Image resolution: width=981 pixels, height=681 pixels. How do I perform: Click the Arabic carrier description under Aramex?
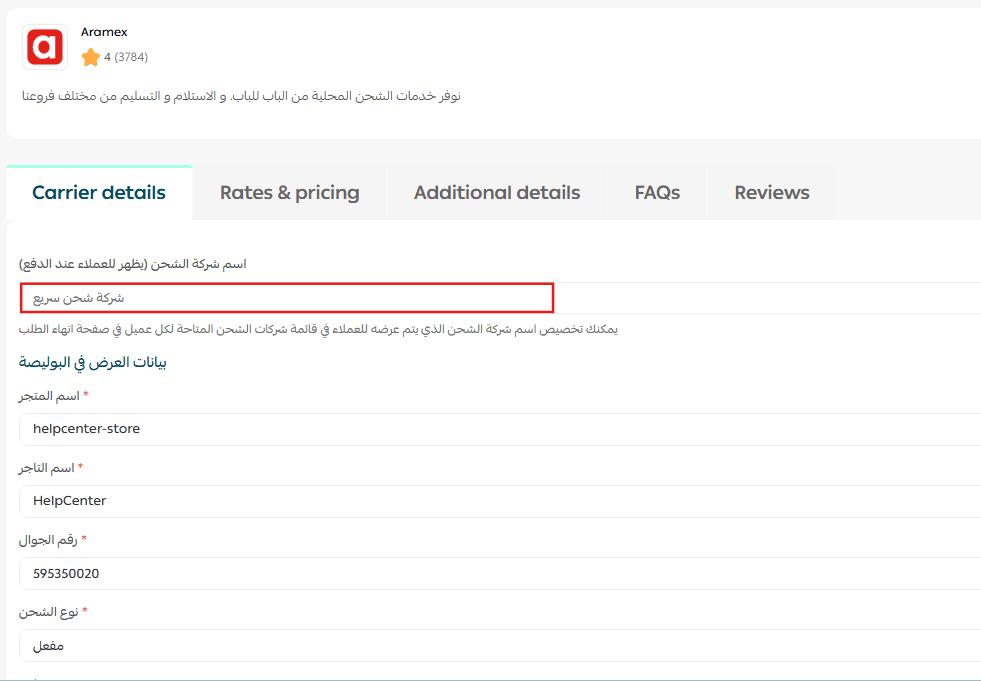pyautogui.click(x=241, y=96)
